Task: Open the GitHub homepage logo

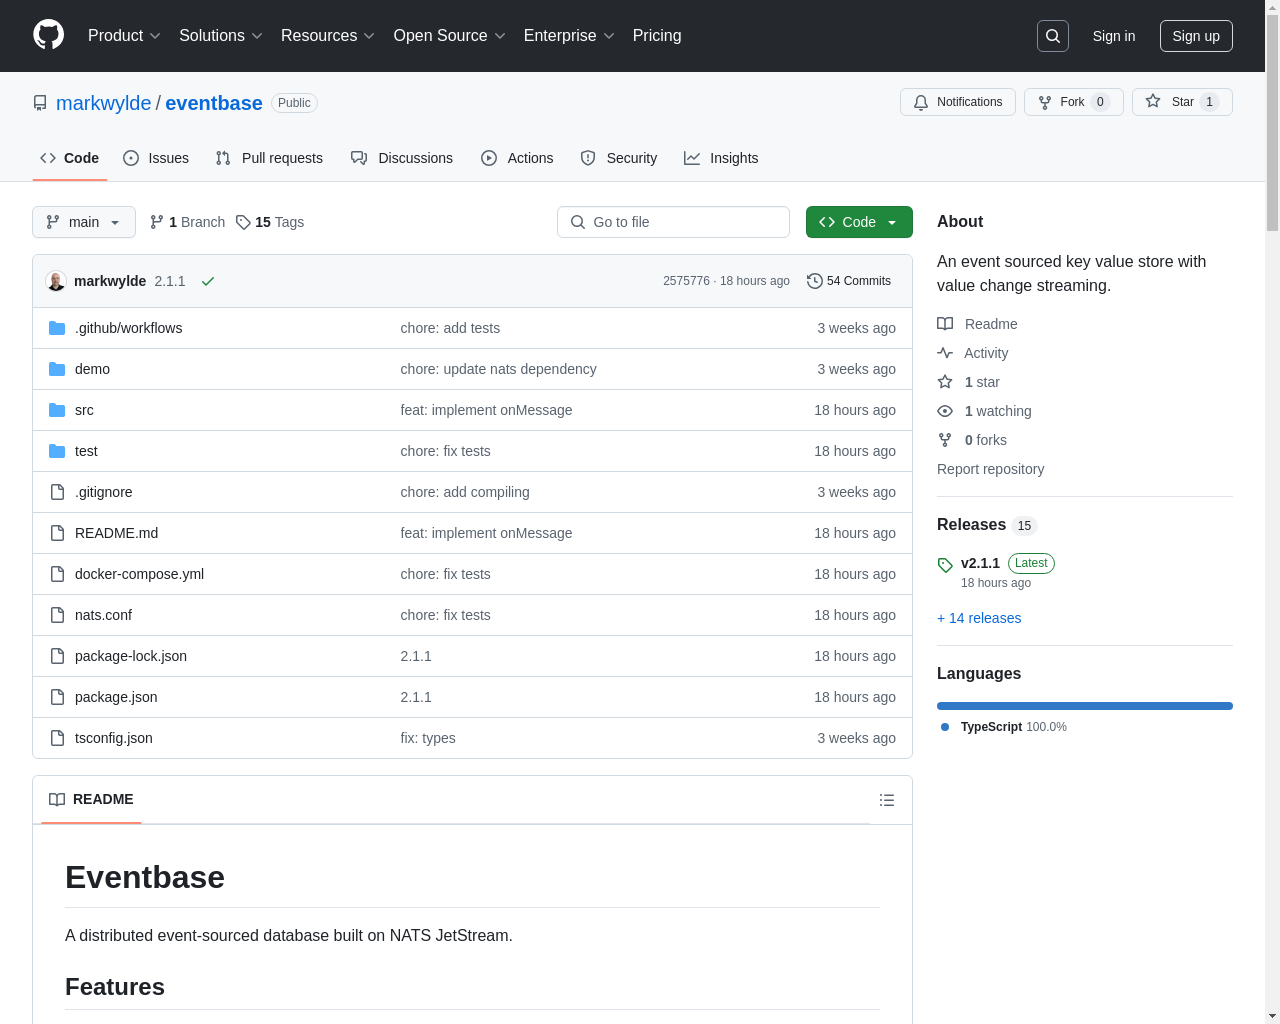Action: pos(48,35)
